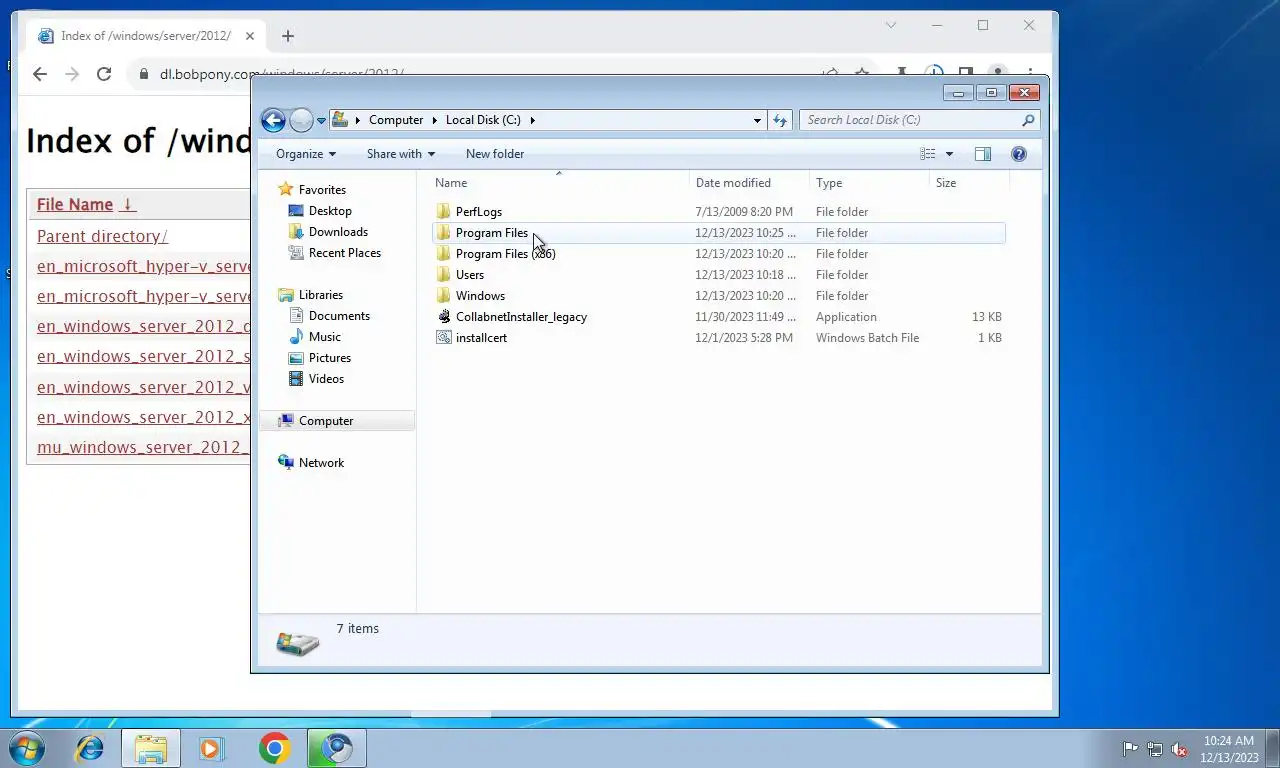
Task: Click the installcert file icon
Action: pos(444,338)
